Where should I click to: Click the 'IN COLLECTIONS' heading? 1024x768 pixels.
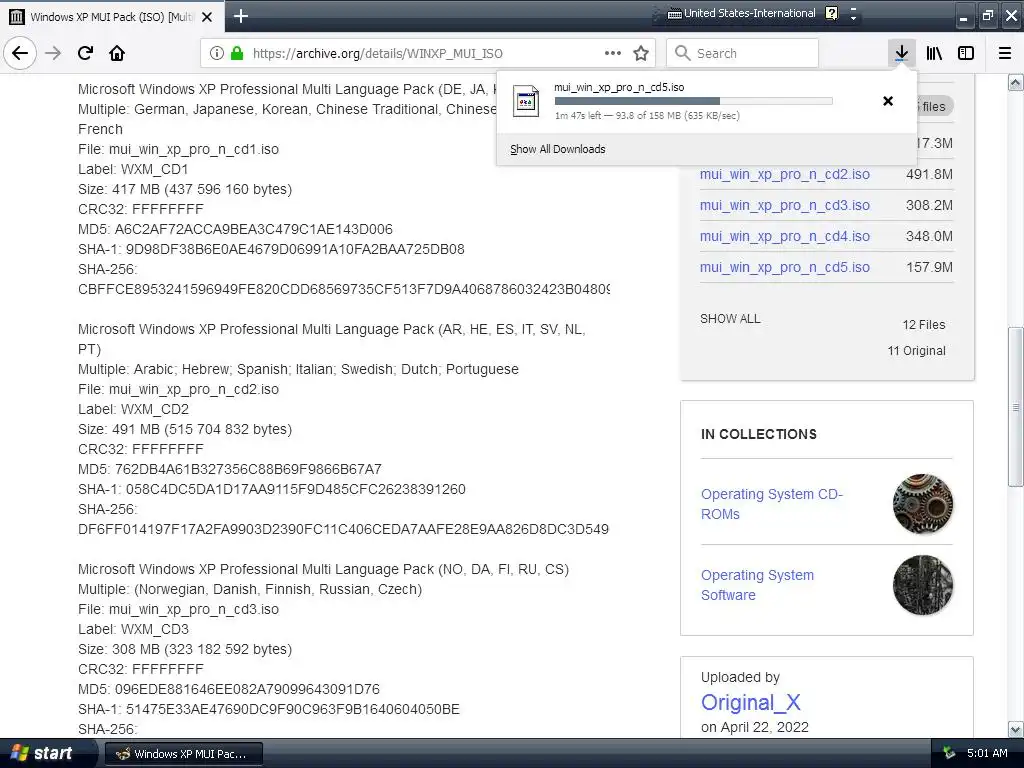tap(759, 434)
